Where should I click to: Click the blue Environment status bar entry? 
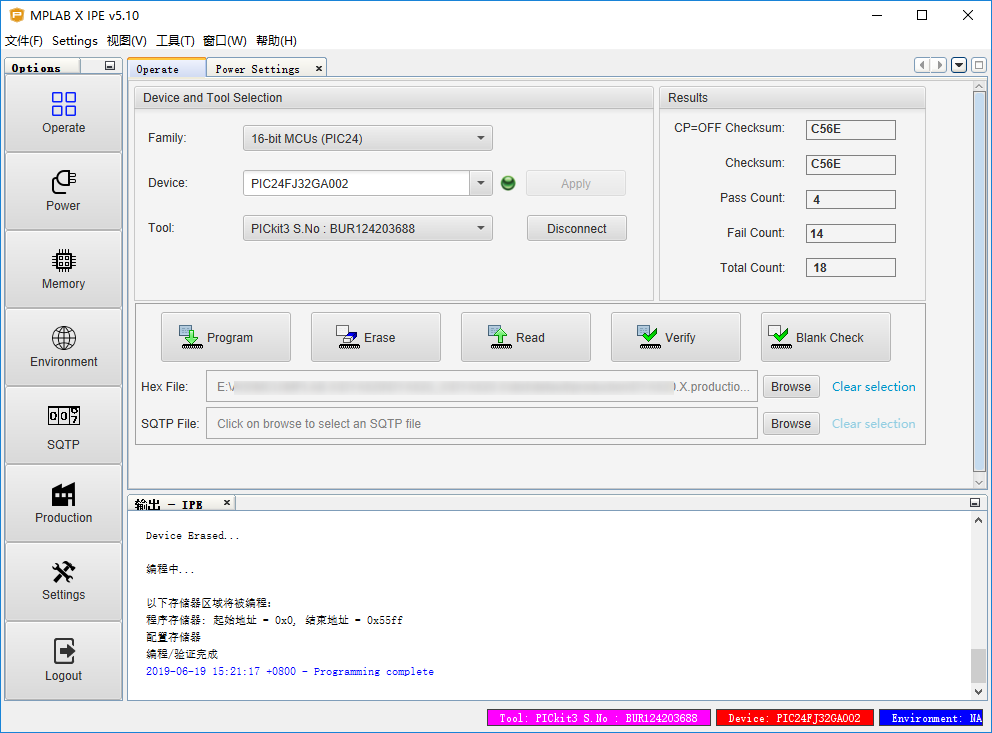932,718
